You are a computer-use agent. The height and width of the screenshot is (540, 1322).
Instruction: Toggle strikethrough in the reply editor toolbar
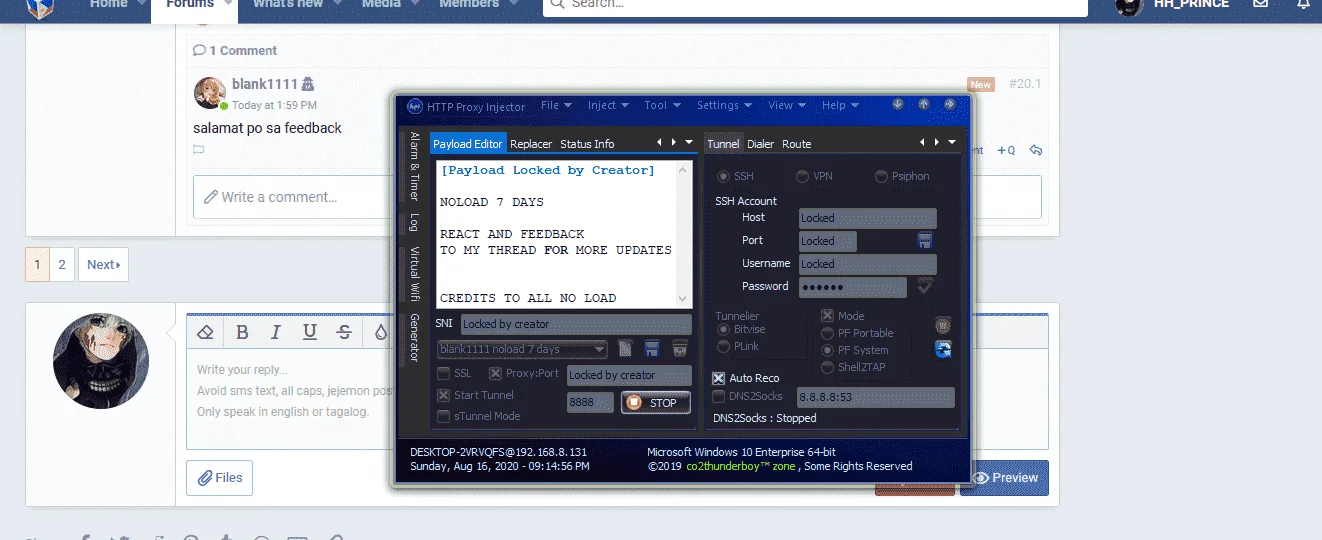coord(344,332)
